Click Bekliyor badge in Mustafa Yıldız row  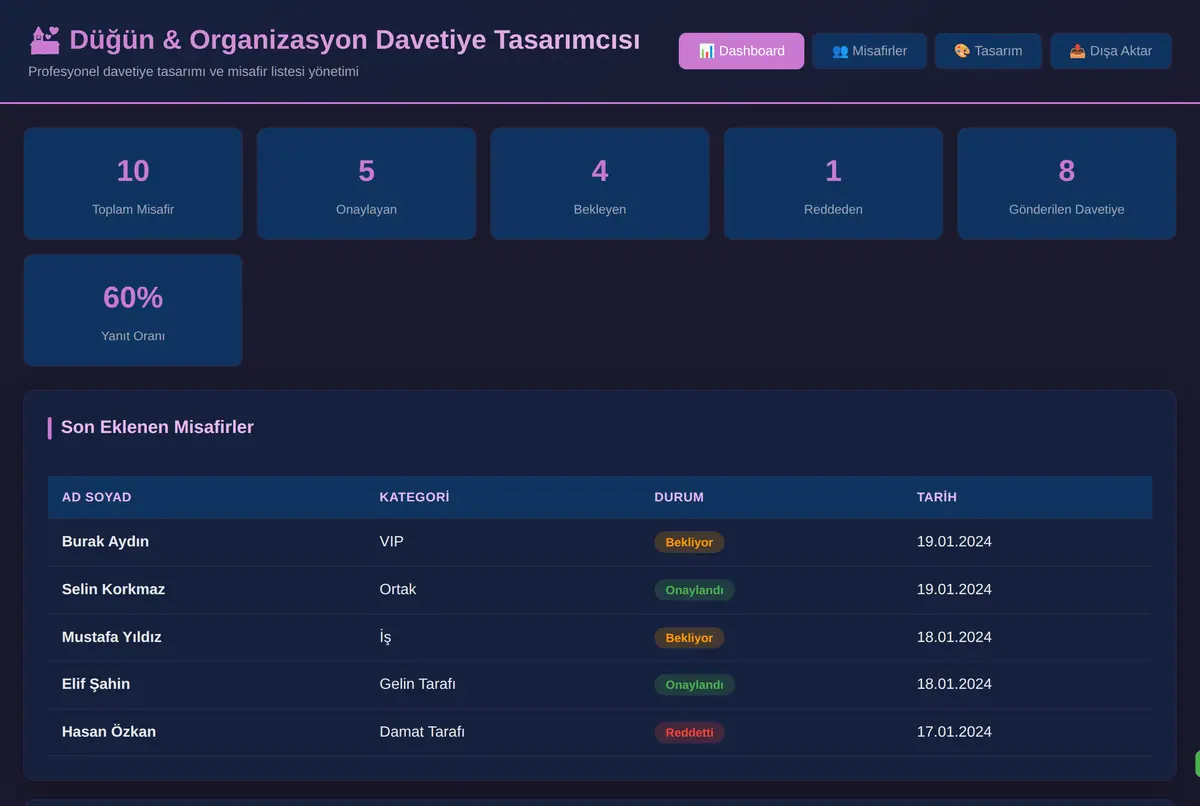pyautogui.click(x=689, y=637)
